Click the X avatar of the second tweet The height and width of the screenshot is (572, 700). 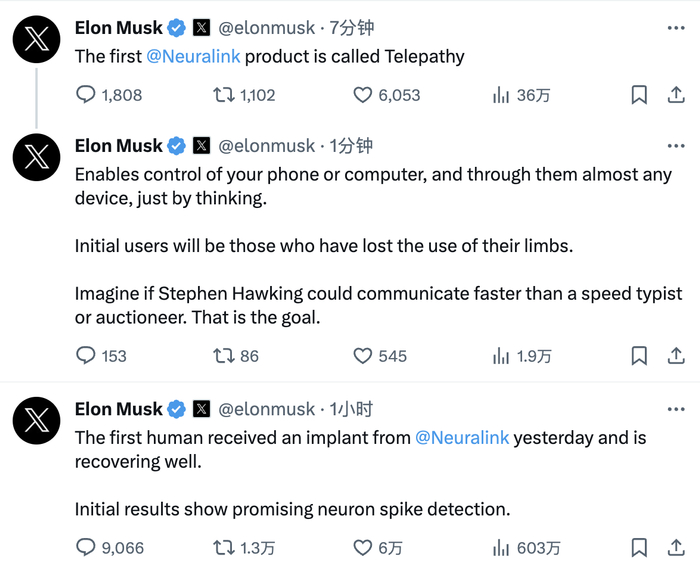pos(37,158)
